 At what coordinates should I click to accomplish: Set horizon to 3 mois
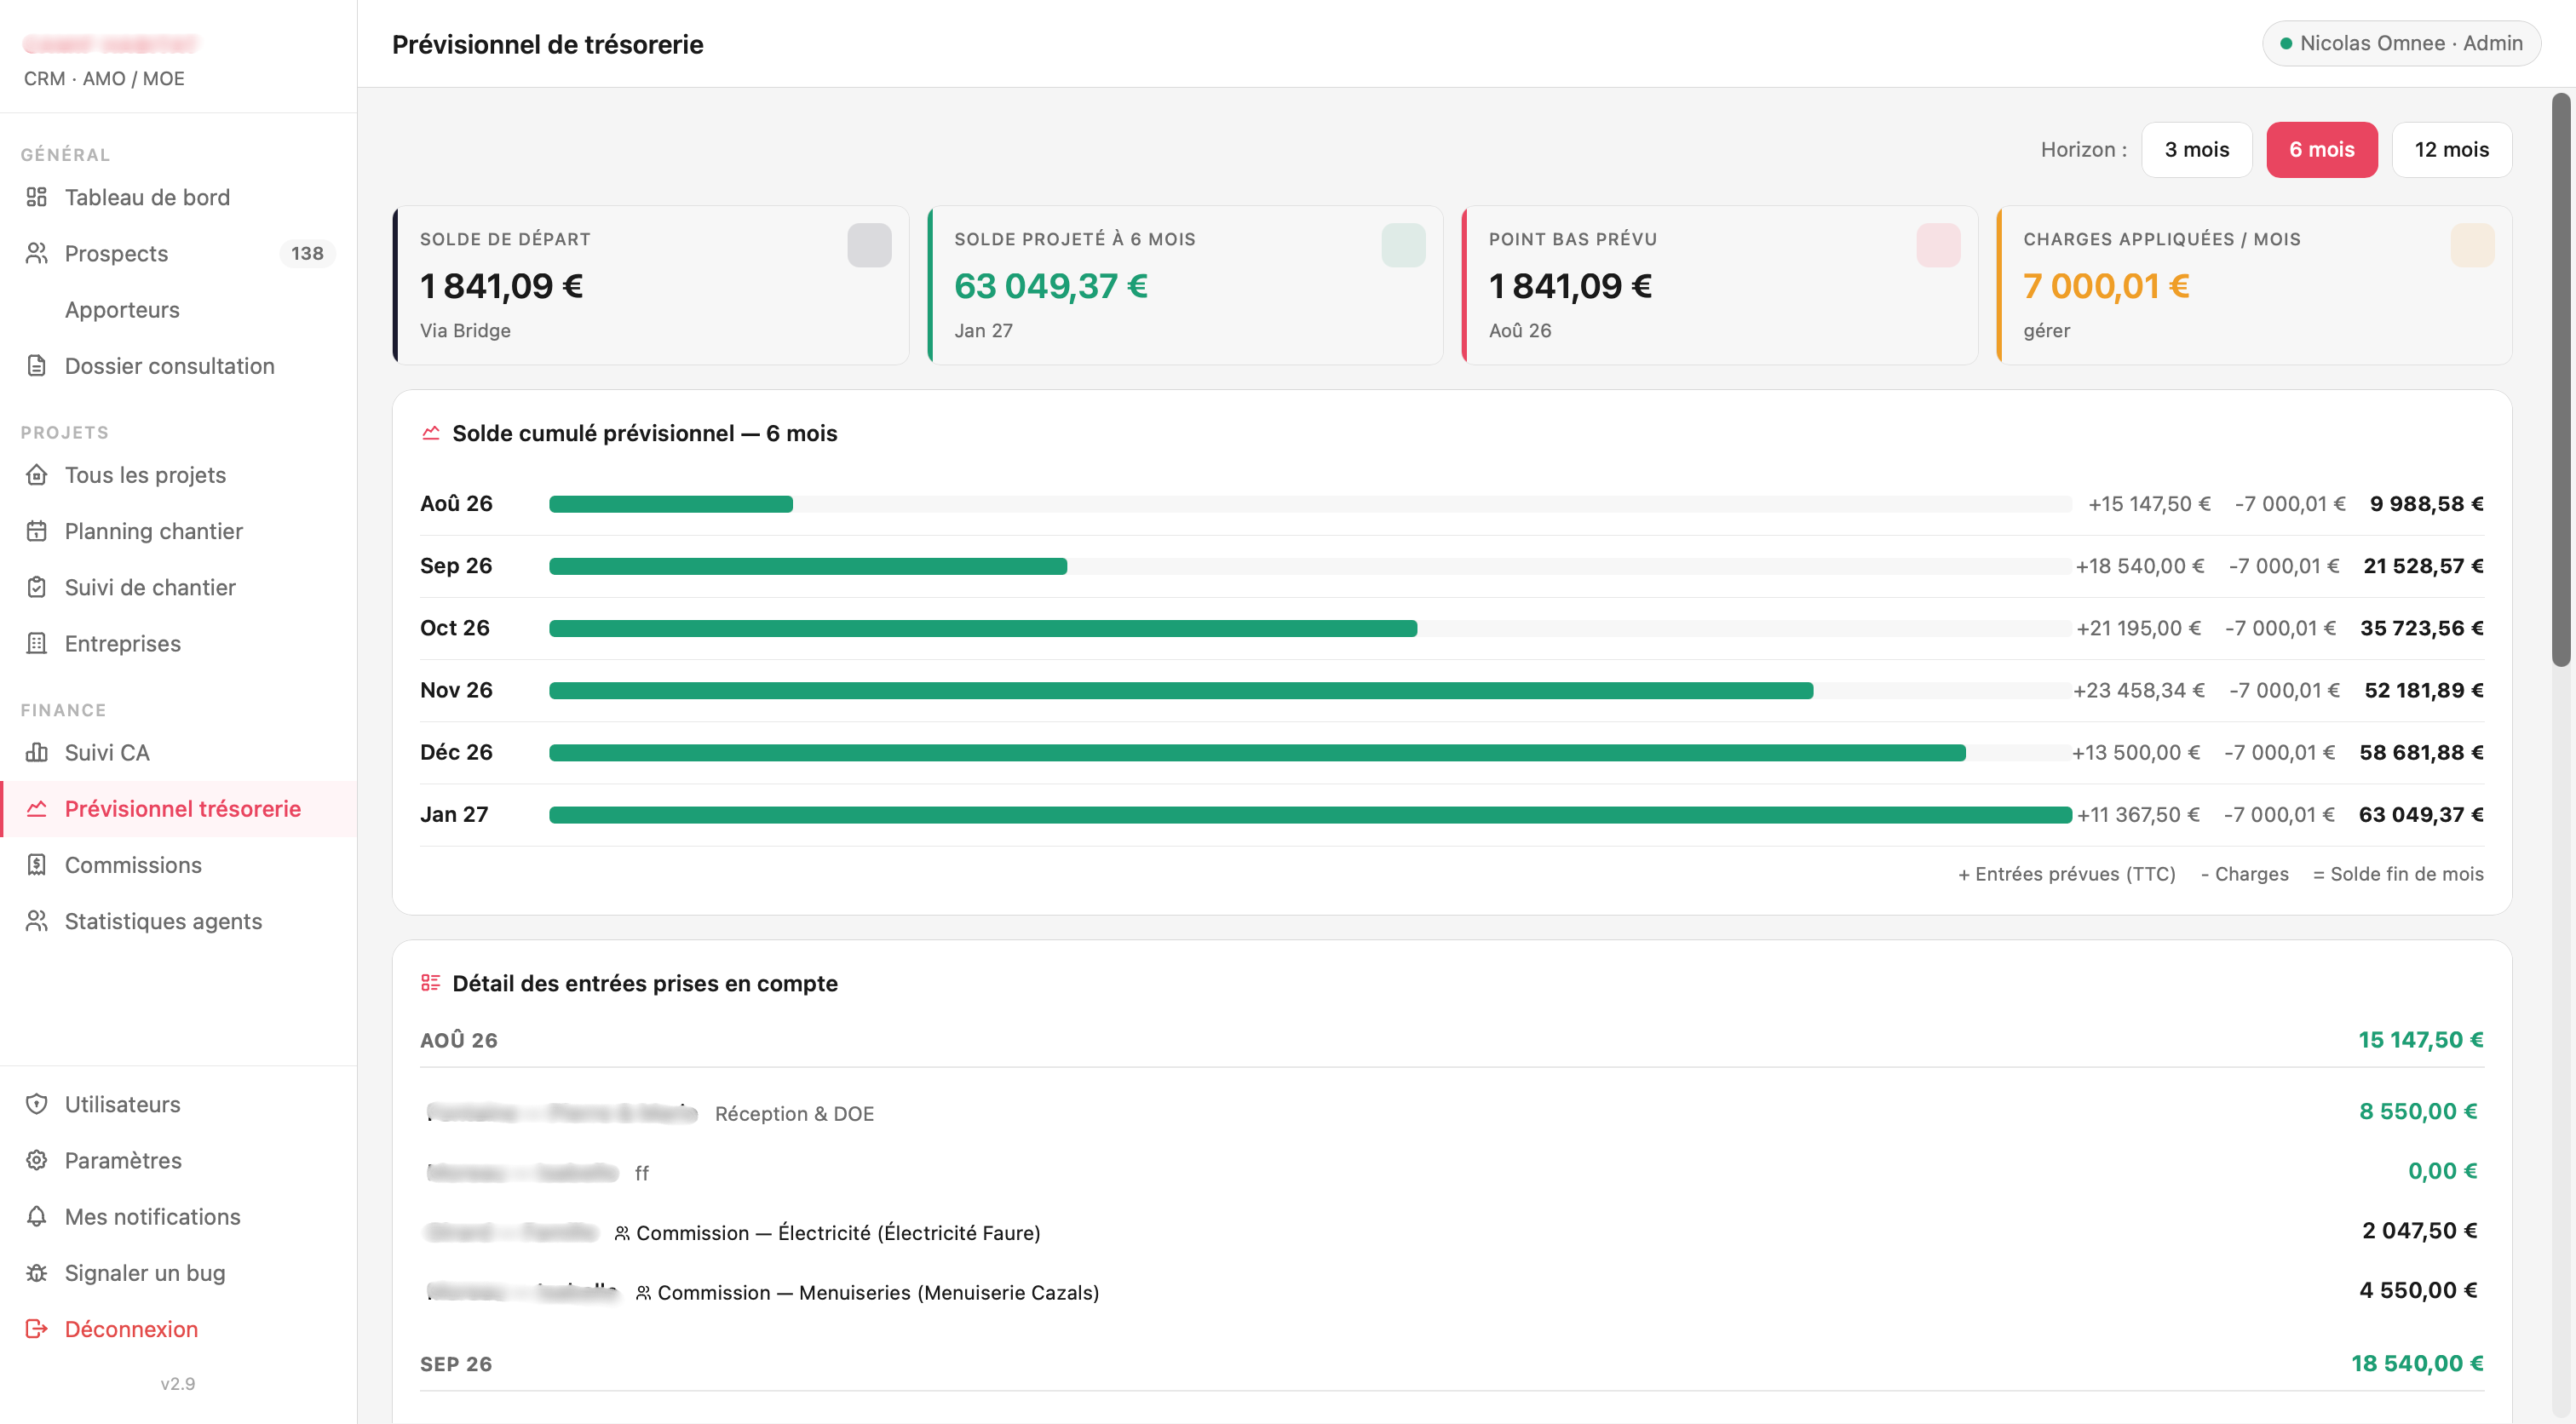pyautogui.click(x=2196, y=150)
